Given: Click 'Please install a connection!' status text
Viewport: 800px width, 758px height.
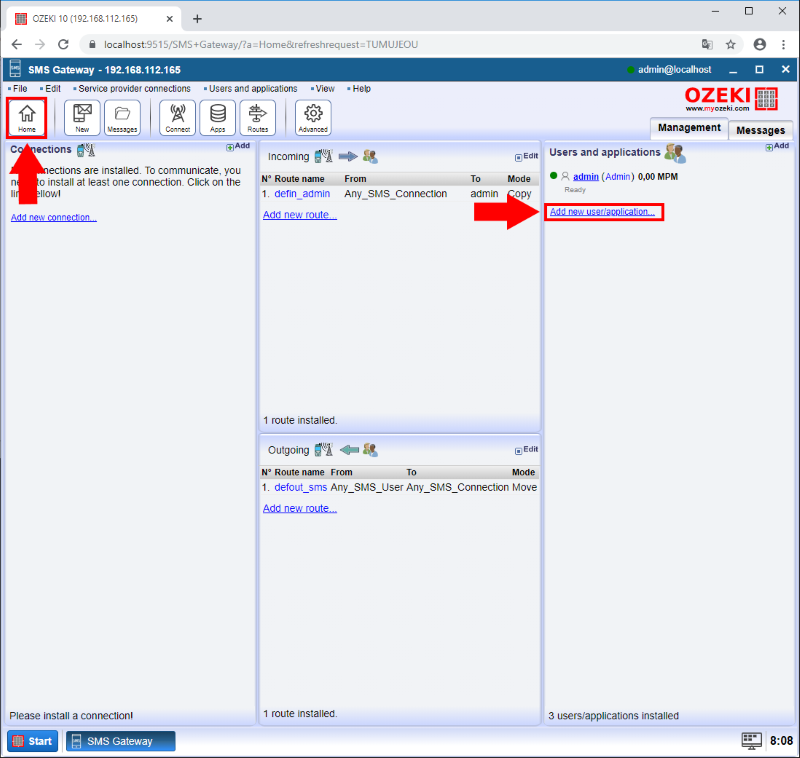Looking at the screenshot, I should click(71, 716).
